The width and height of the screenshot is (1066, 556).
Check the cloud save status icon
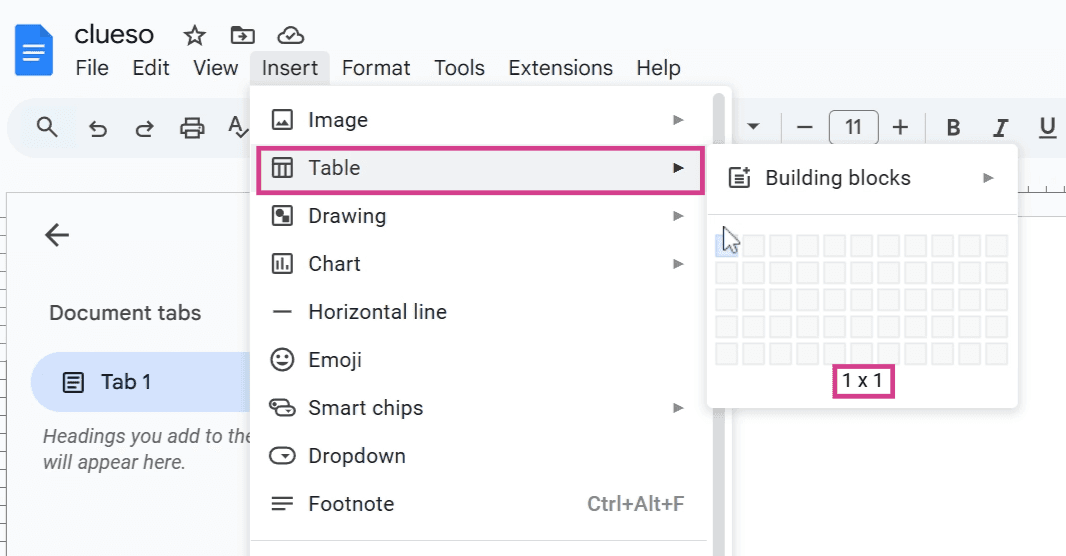coord(290,35)
